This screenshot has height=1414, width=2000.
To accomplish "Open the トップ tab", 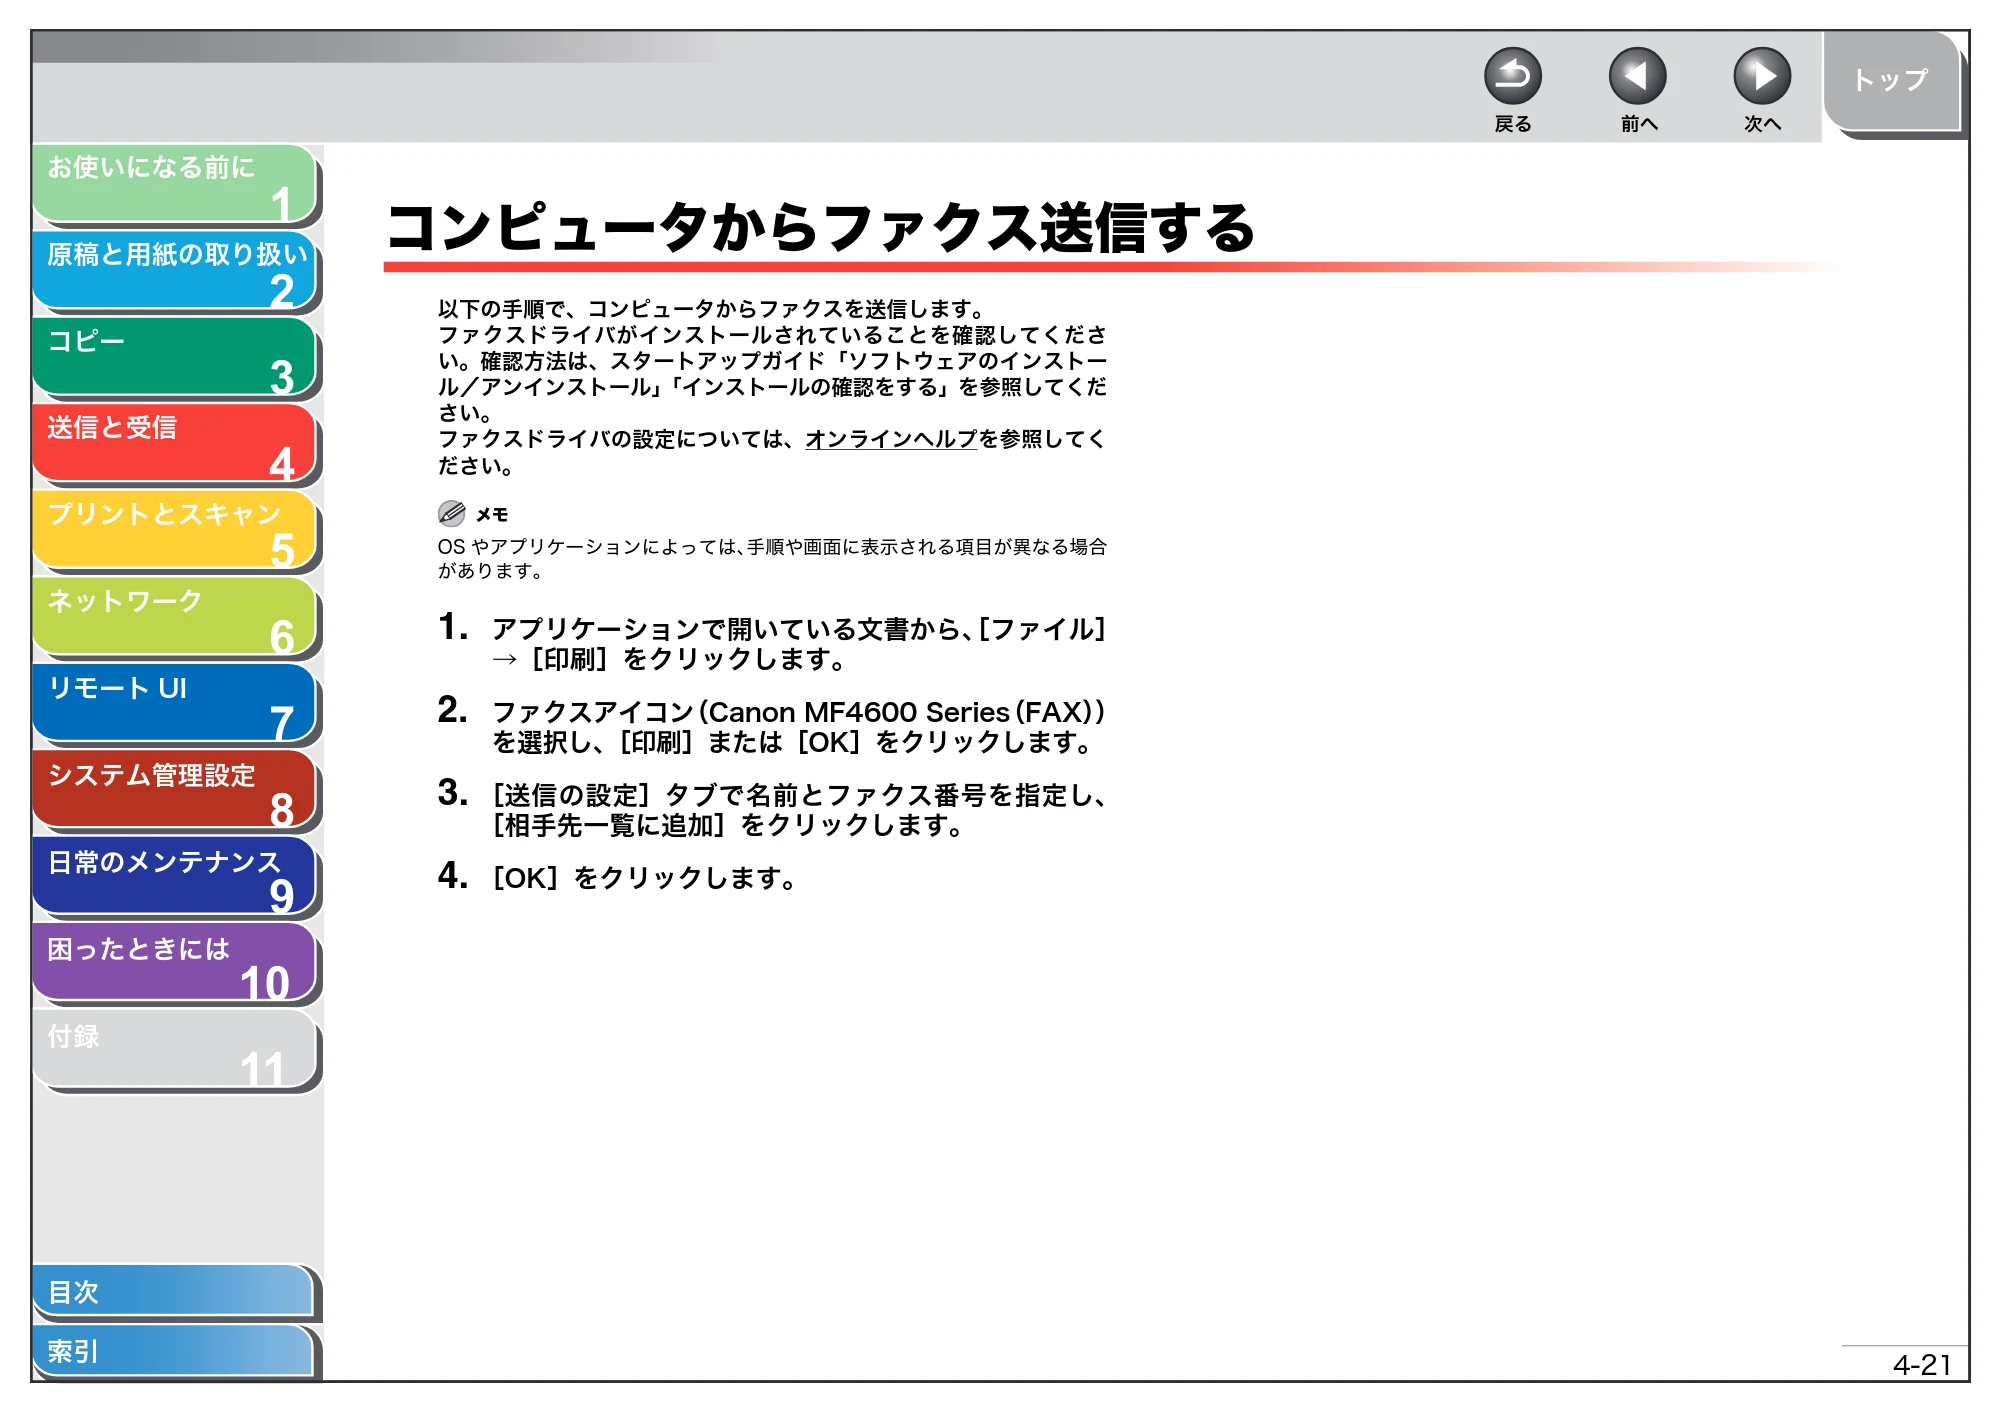I will click(1890, 80).
